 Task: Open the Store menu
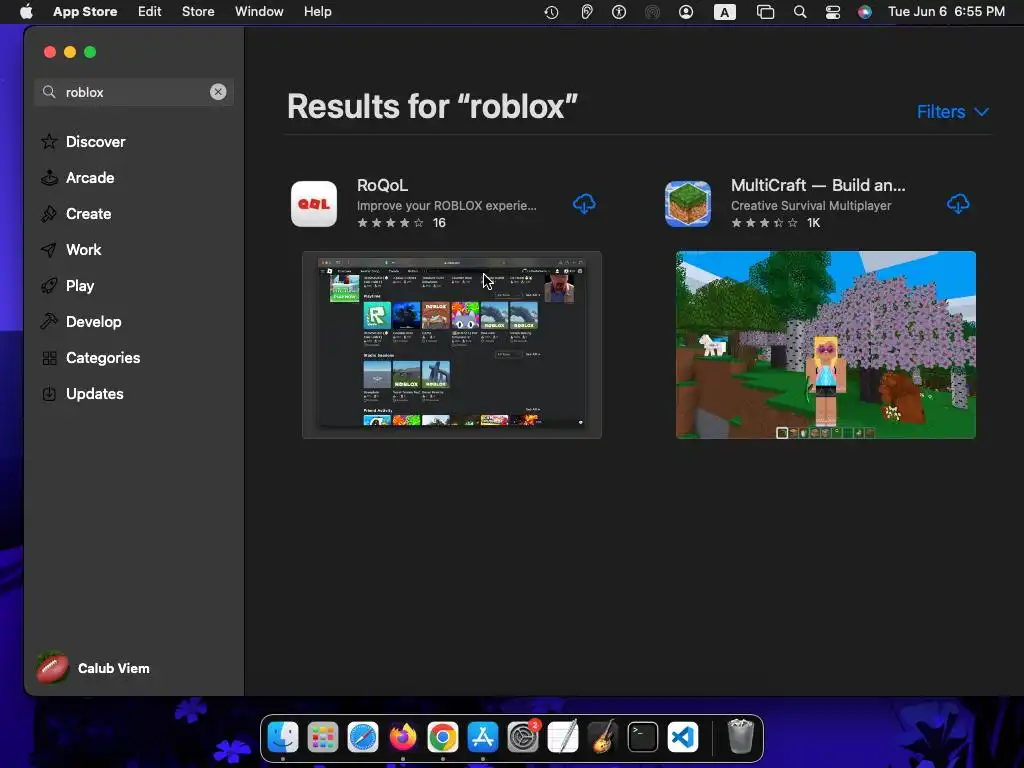[x=198, y=12]
